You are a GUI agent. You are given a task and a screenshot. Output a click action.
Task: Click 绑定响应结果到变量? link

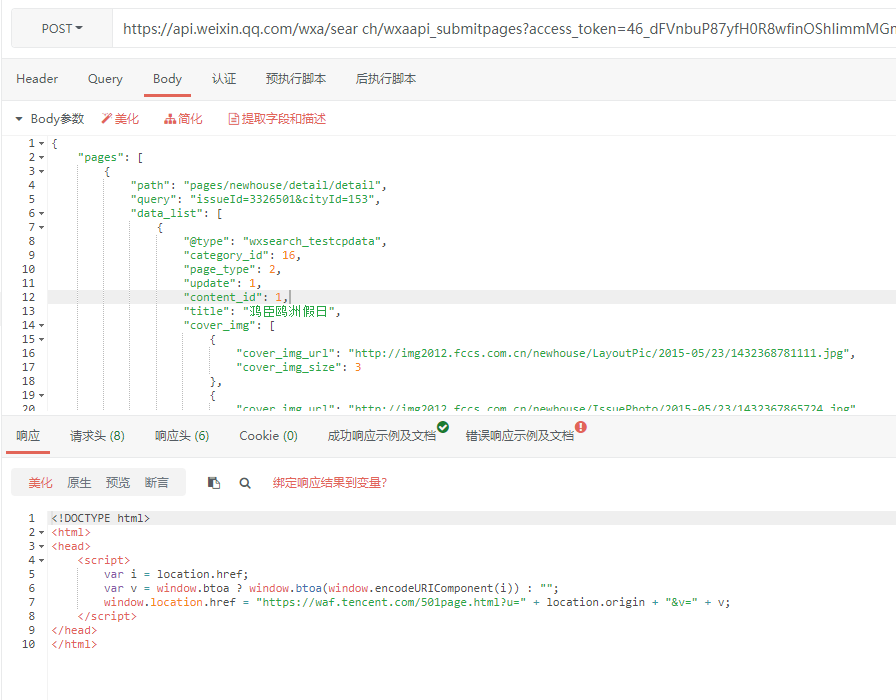point(330,483)
